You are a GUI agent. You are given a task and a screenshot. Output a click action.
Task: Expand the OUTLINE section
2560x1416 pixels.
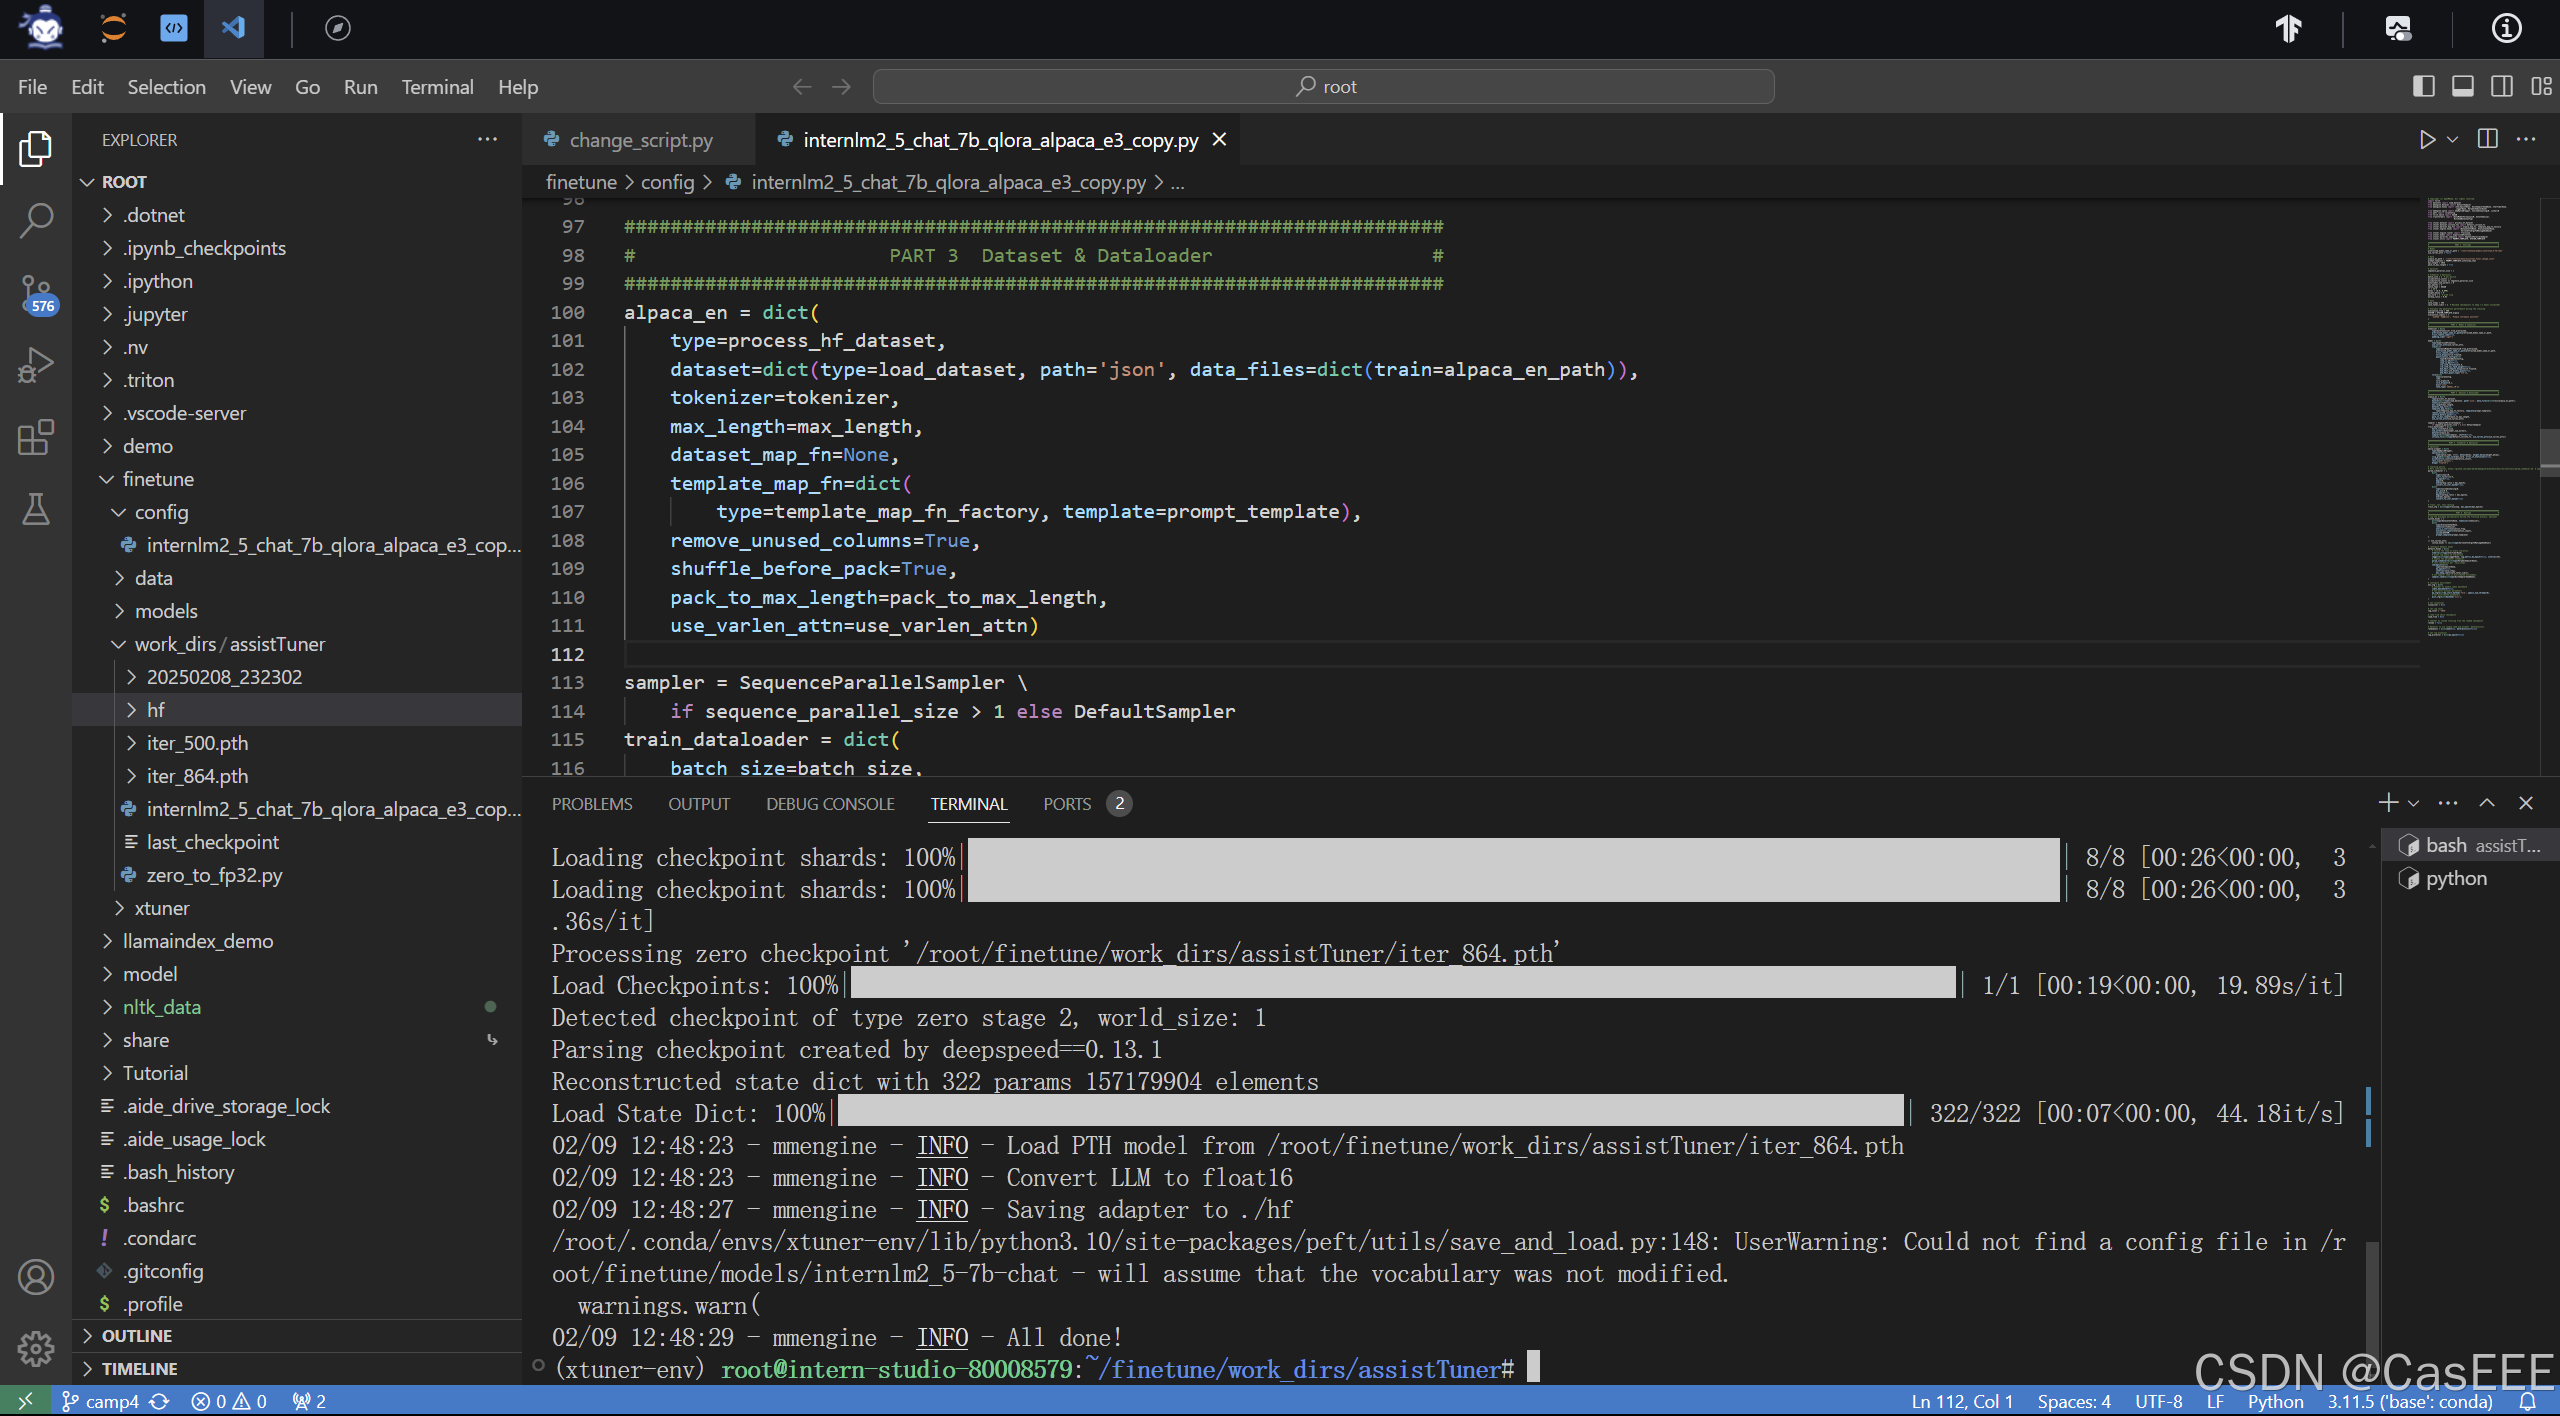point(137,1336)
